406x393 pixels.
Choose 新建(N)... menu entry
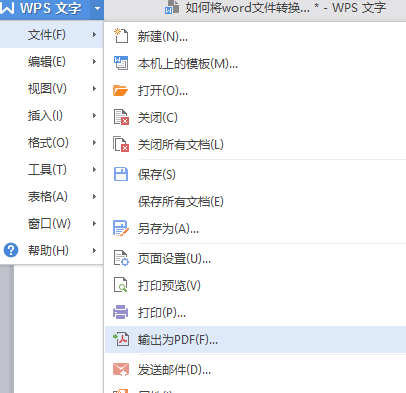tap(255, 36)
